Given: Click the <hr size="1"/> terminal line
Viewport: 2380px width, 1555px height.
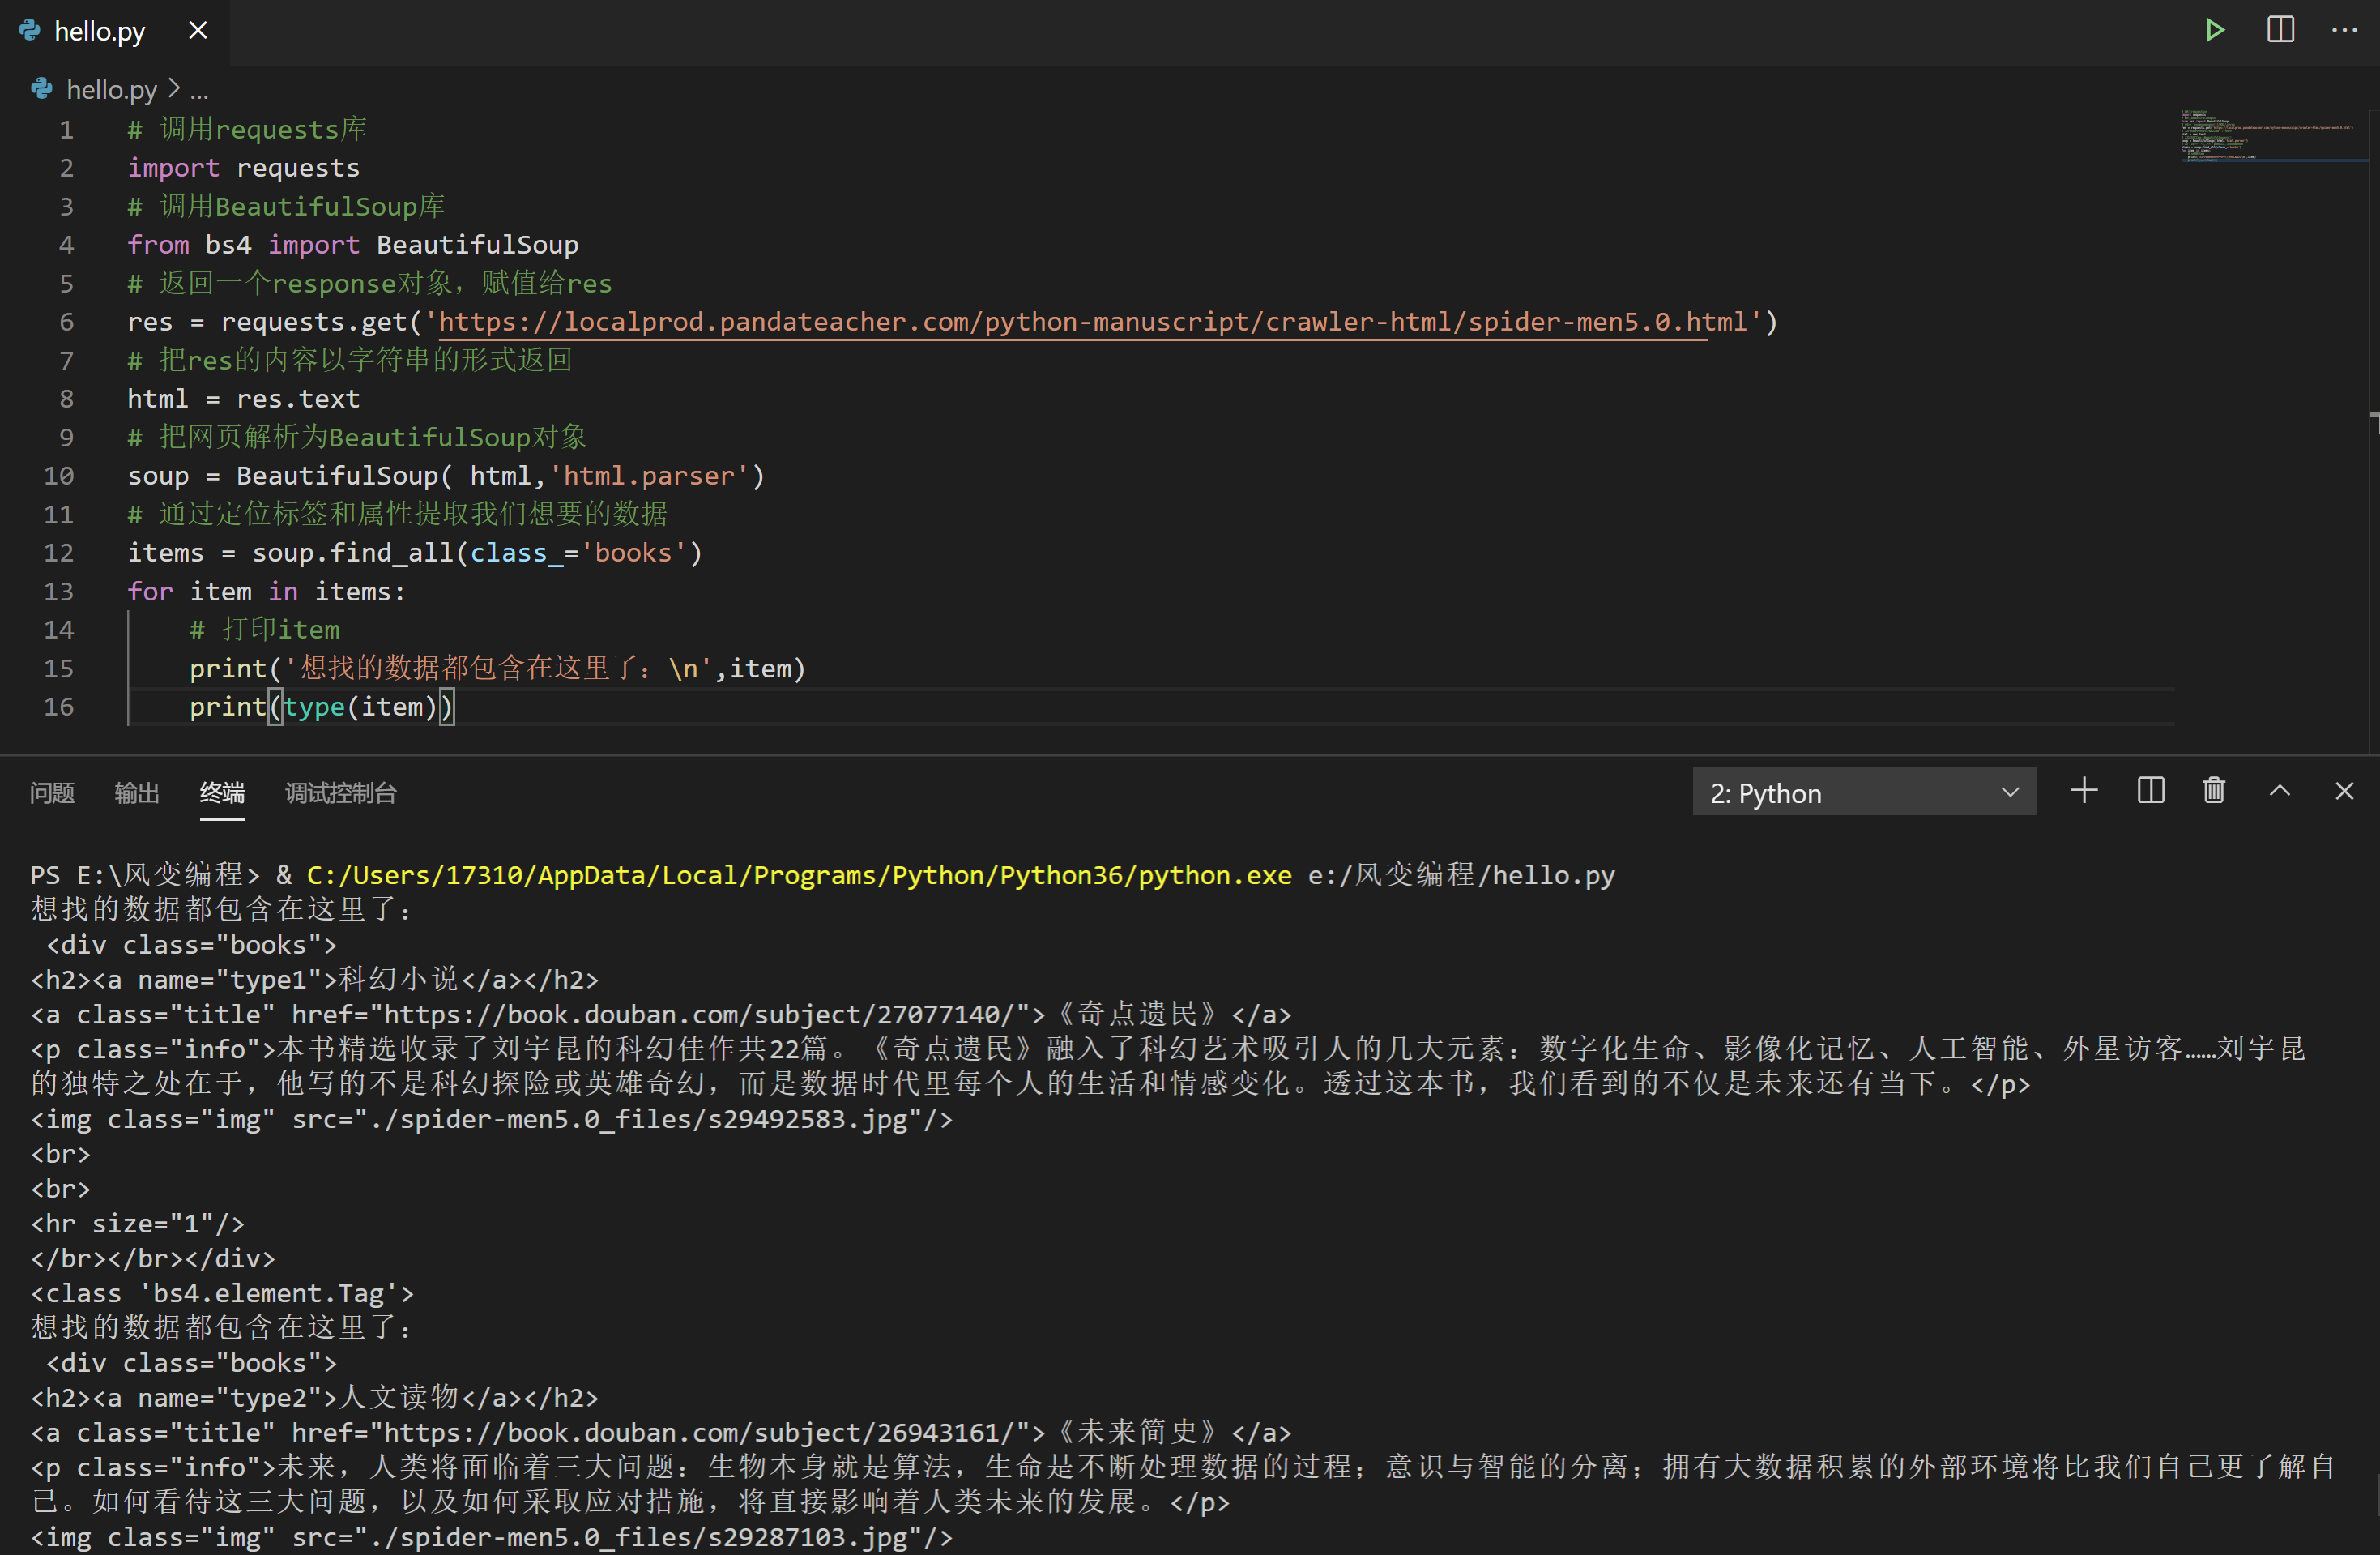Looking at the screenshot, I should (x=137, y=1224).
